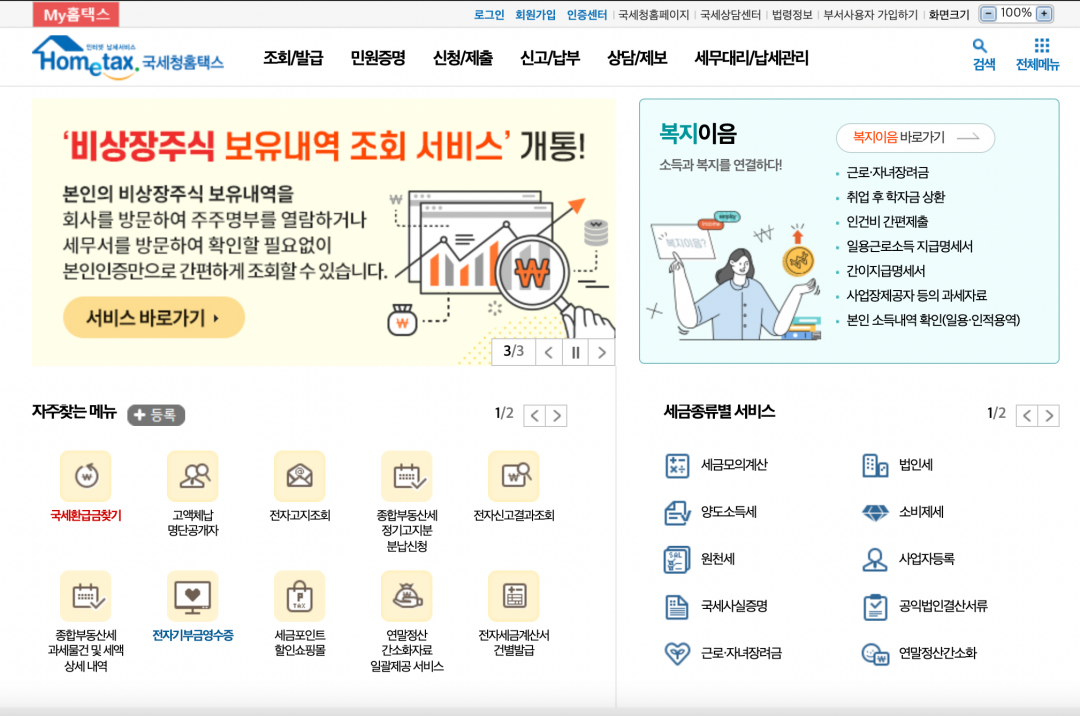The height and width of the screenshot is (716, 1080).
Task: Open 부서사용자 가입하기 link
Action: (x=871, y=14)
